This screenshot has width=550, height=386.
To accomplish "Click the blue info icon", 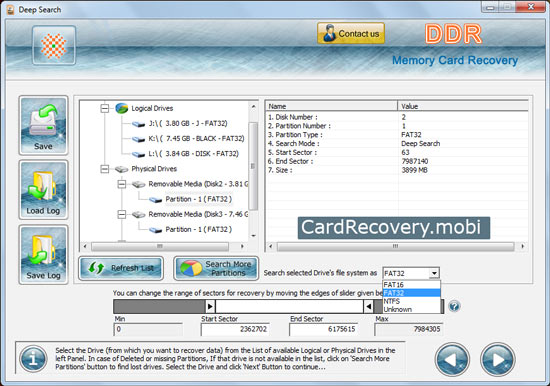I will tap(33, 359).
